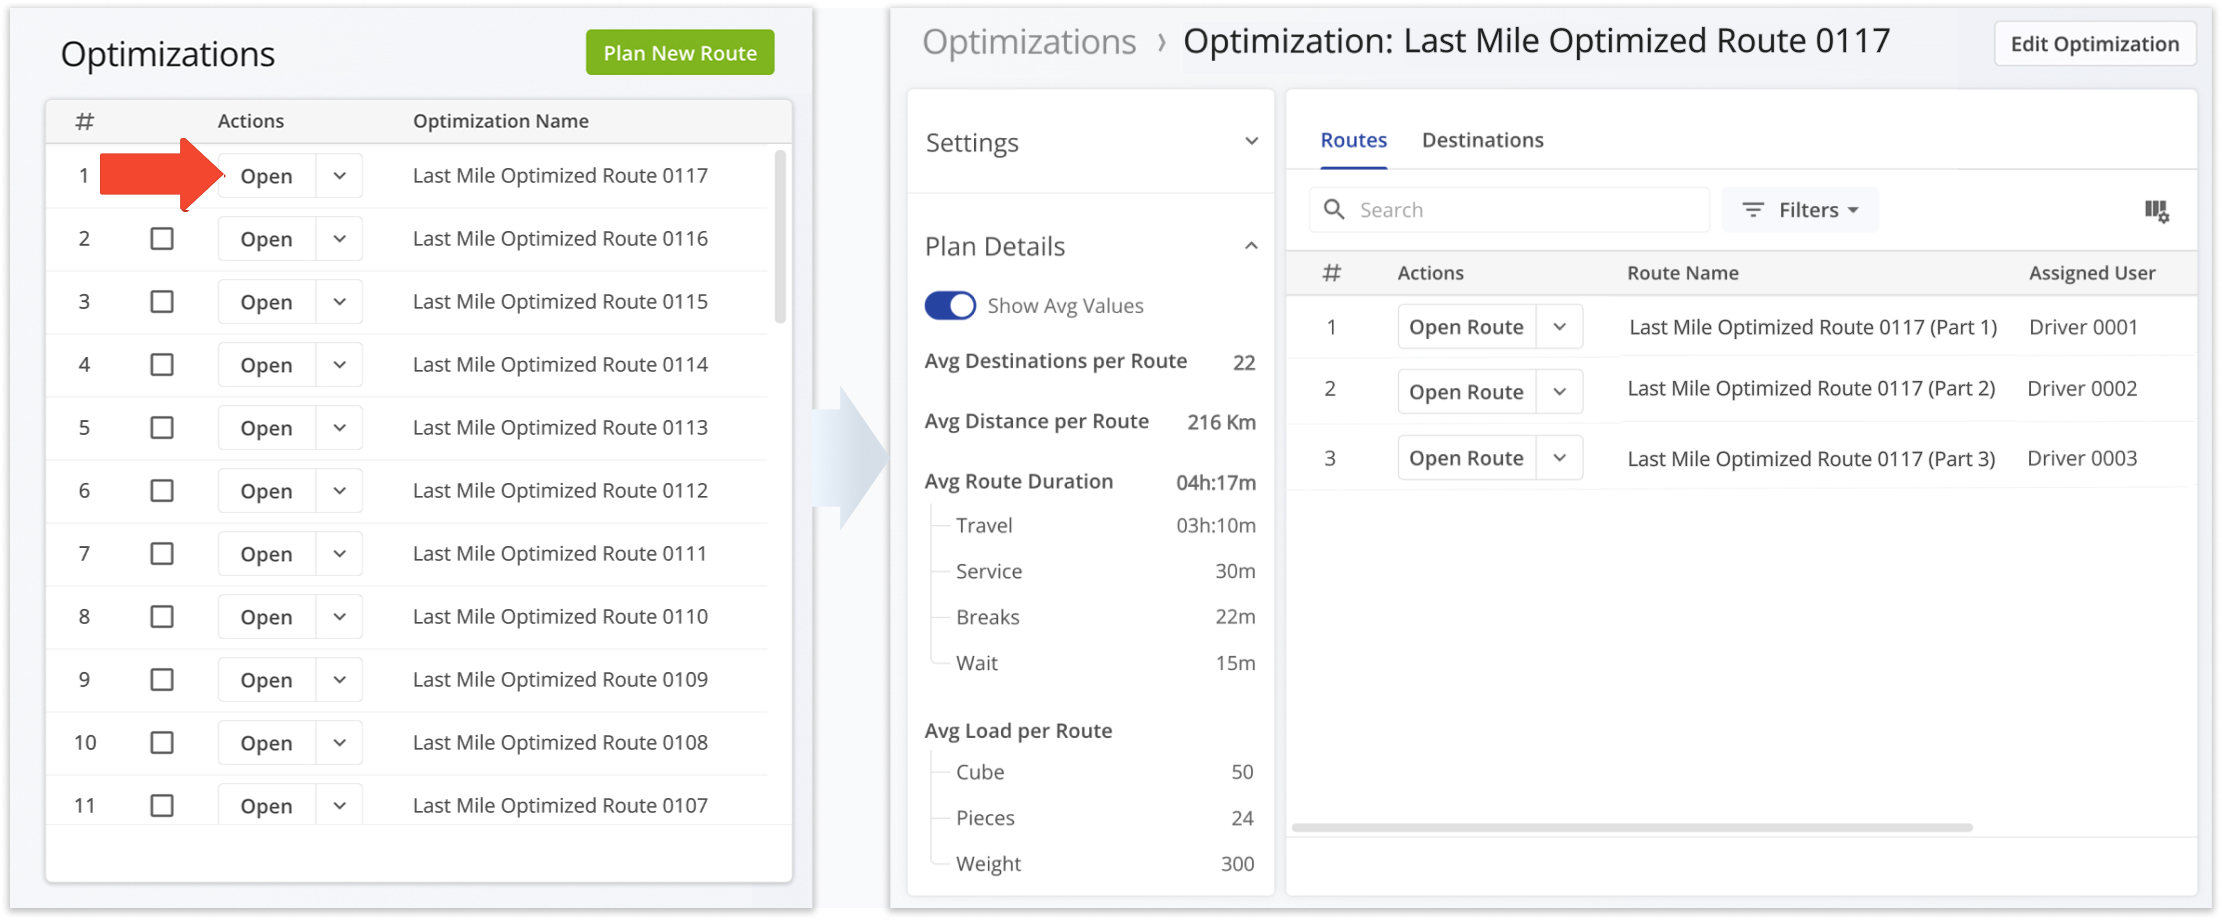Select the Routes tab

coord(1353,140)
